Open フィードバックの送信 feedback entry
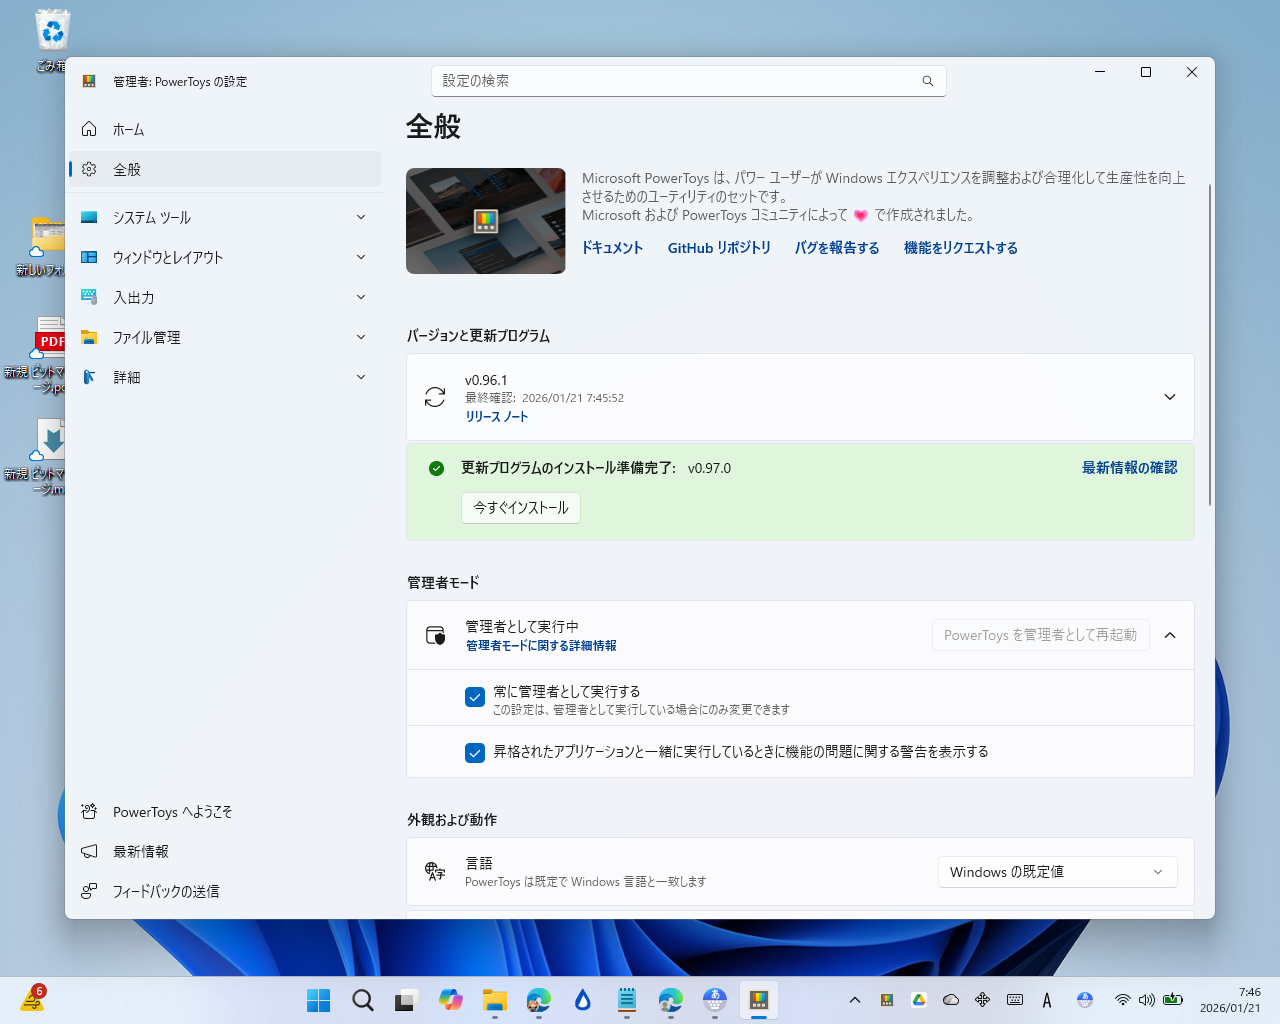This screenshot has width=1280, height=1024. point(224,892)
